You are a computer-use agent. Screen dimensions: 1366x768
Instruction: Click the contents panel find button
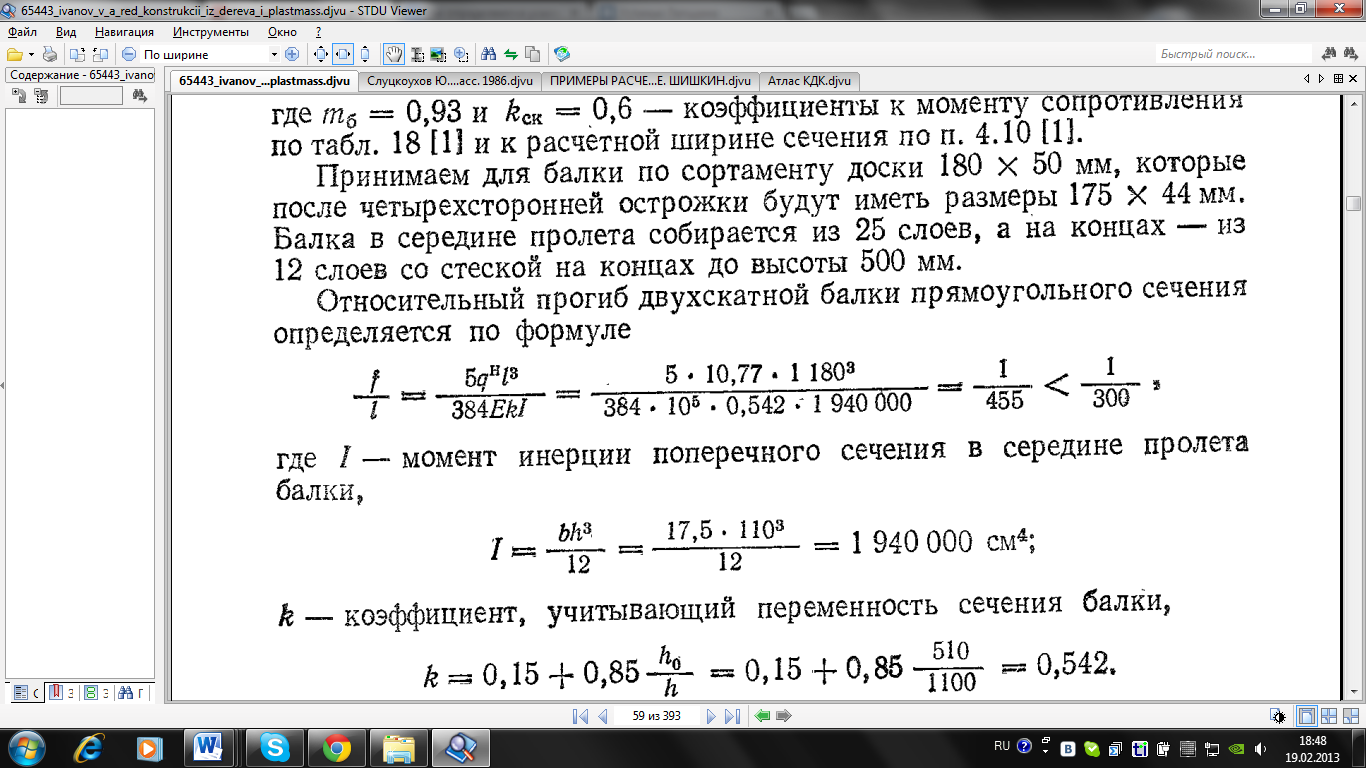pos(140,96)
